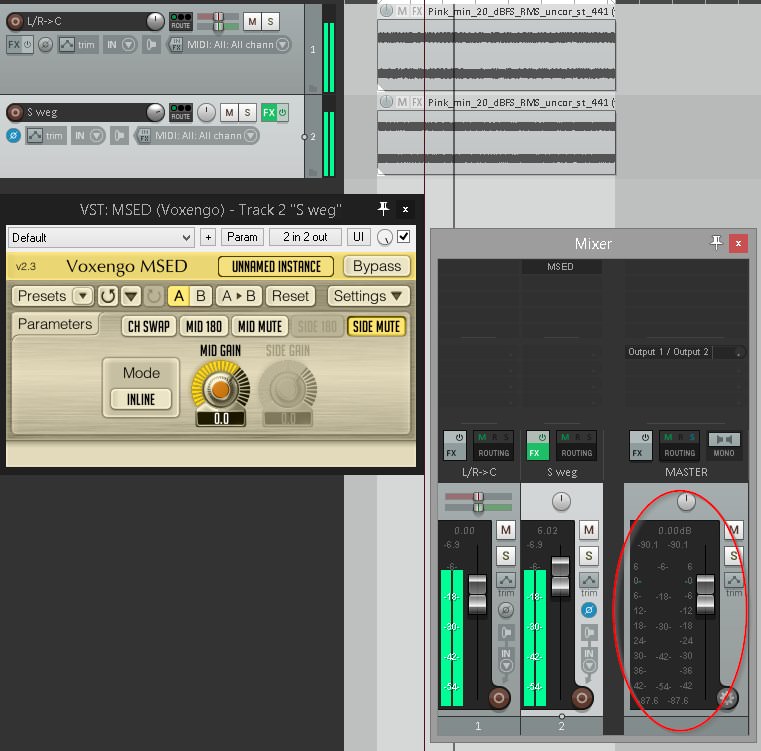Open the Parameters tab in MSED
Viewport: 761px width, 751px height.
click(x=55, y=324)
